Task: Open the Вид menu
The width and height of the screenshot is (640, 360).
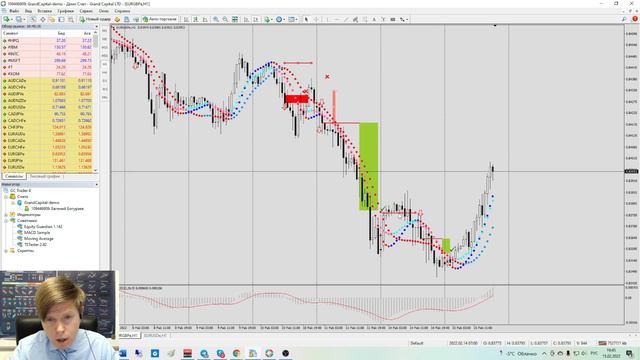Action: click(x=28, y=11)
